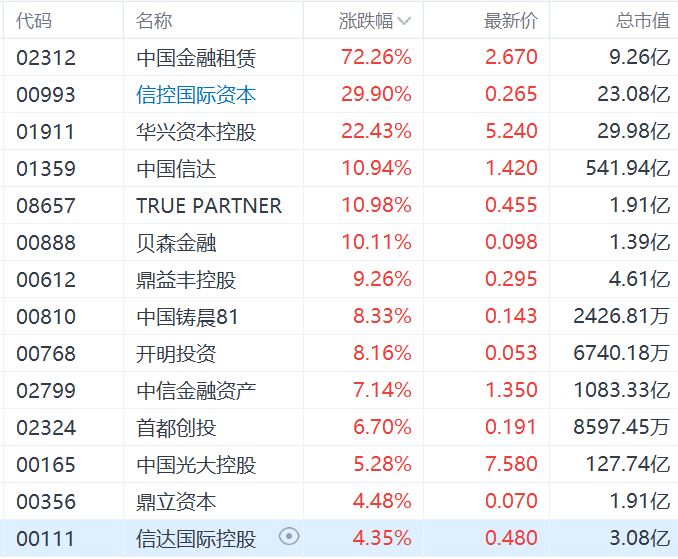Click the 1.39亿 market cap
This screenshot has height=559, width=678.
coord(640,242)
